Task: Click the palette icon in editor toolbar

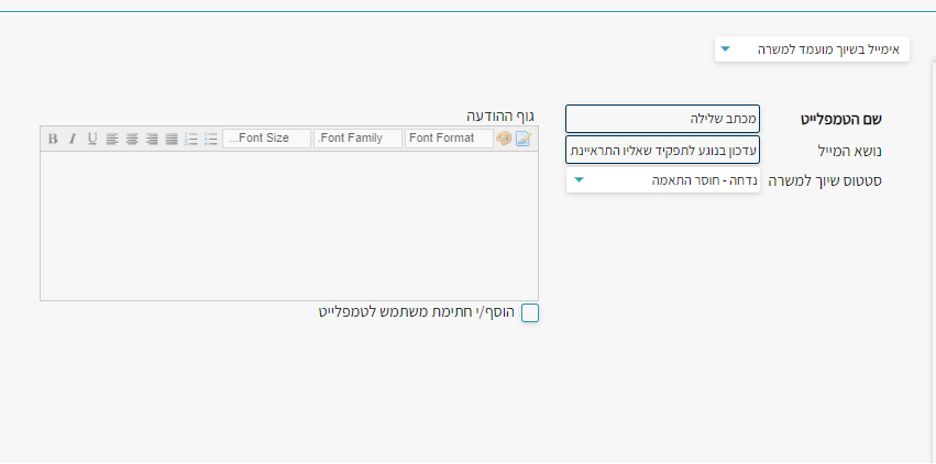Action: [504, 138]
